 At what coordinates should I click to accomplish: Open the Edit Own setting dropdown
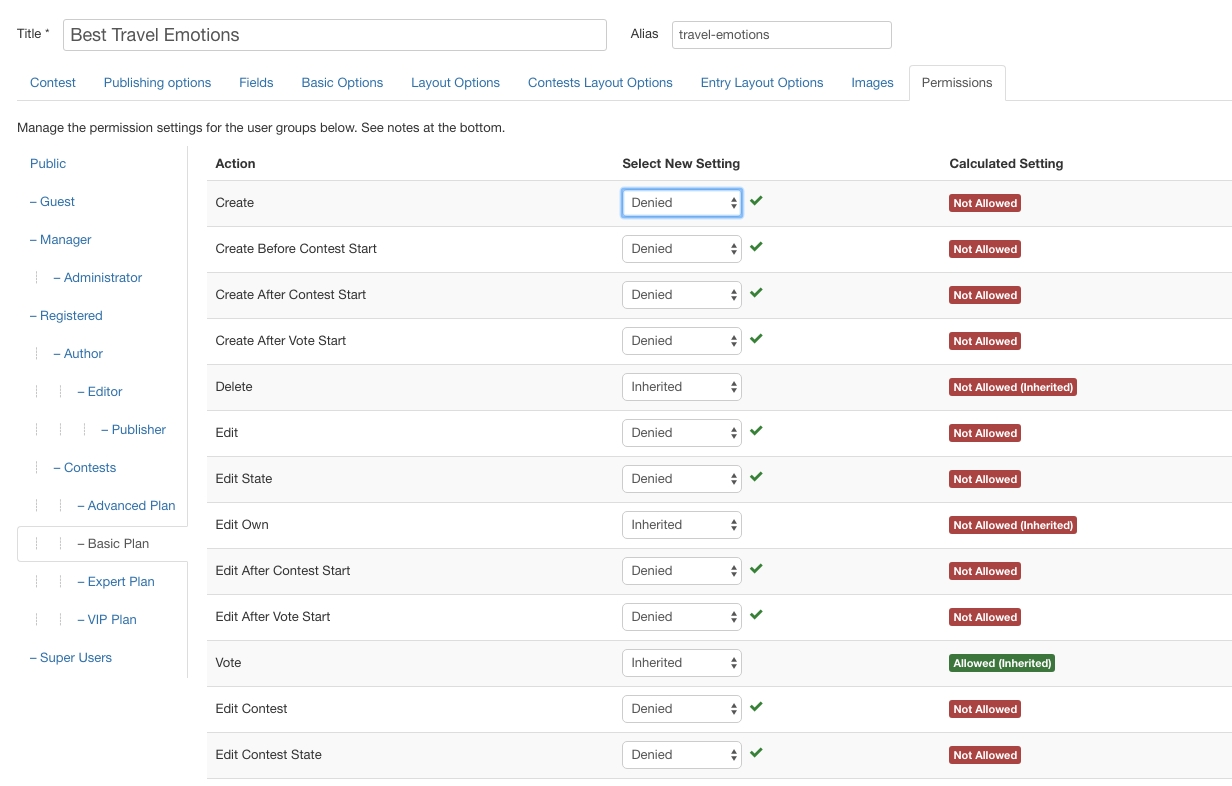(x=681, y=525)
